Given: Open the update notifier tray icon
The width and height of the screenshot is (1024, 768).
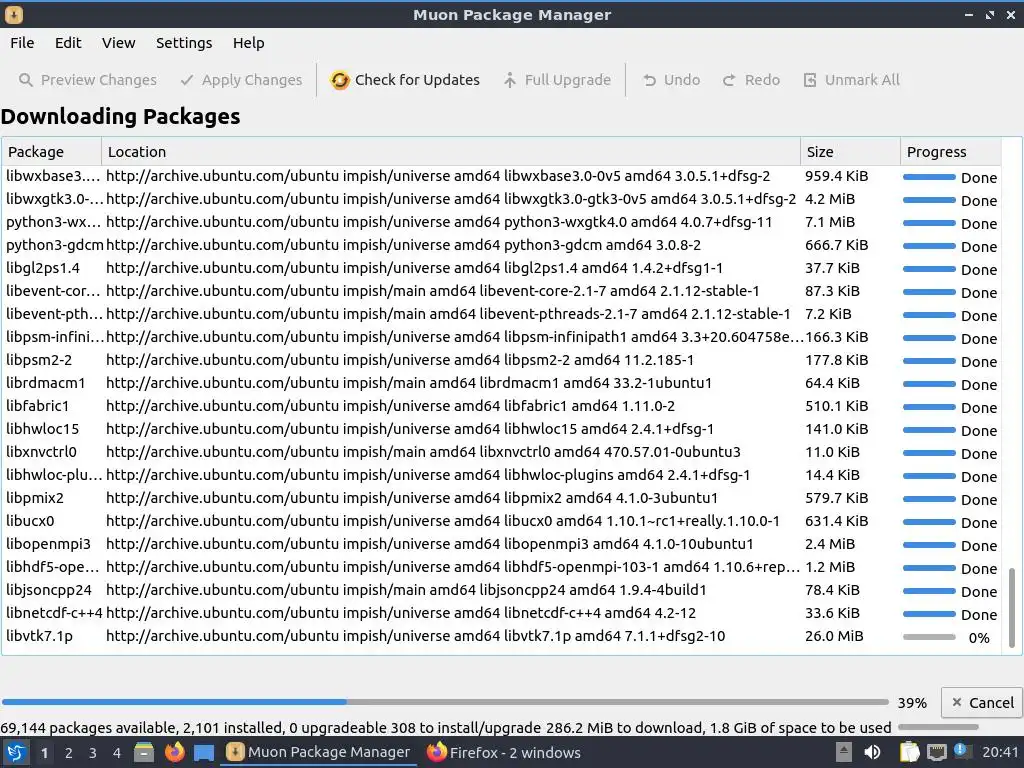Looking at the screenshot, I should pos(961,750).
